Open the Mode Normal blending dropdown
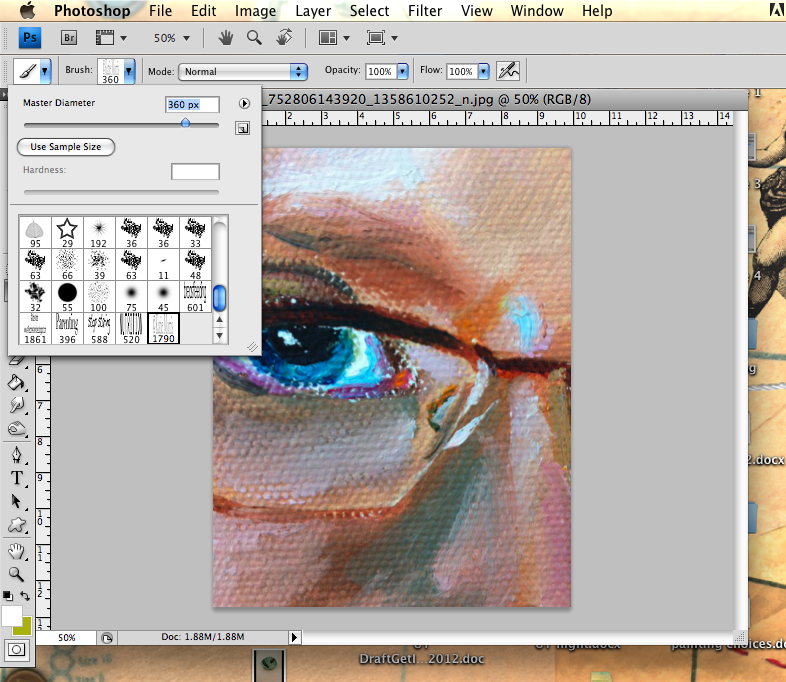This screenshot has width=786, height=682. tap(243, 72)
